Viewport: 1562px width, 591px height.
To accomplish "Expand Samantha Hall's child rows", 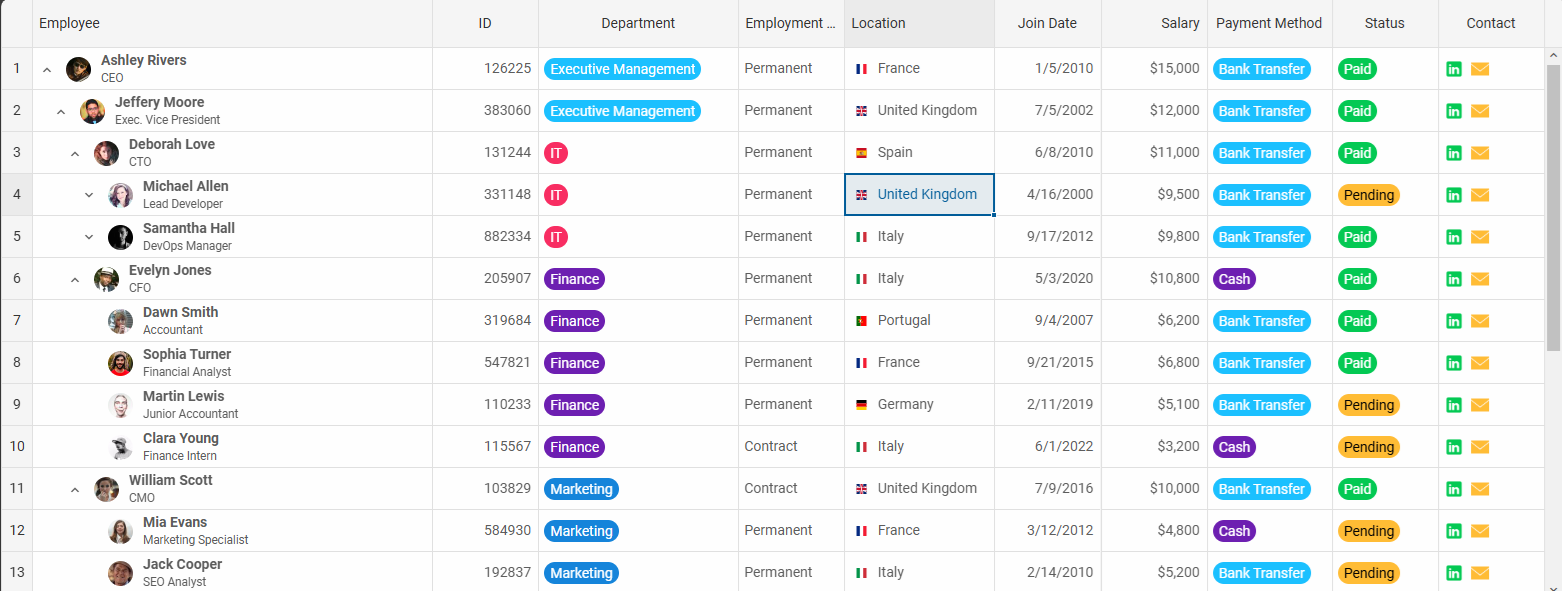I will (89, 238).
